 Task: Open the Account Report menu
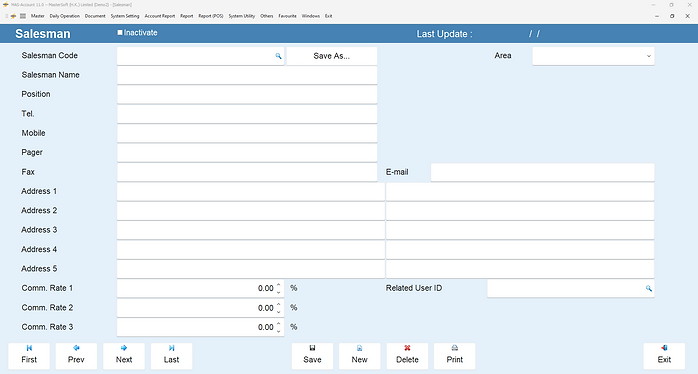(x=160, y=16)
